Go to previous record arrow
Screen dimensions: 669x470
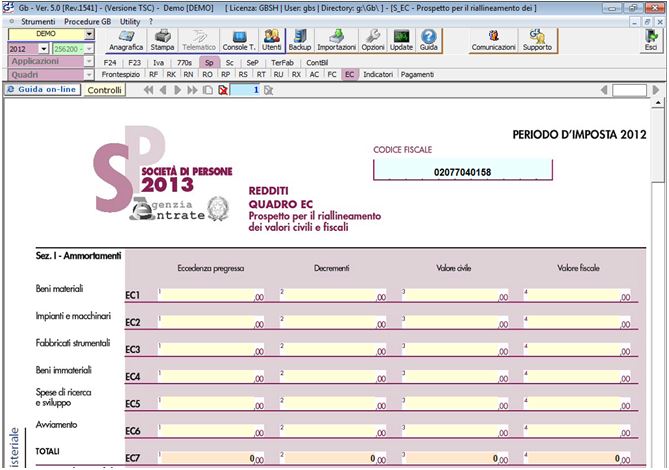pyautogui.click(x=163, y=90)
